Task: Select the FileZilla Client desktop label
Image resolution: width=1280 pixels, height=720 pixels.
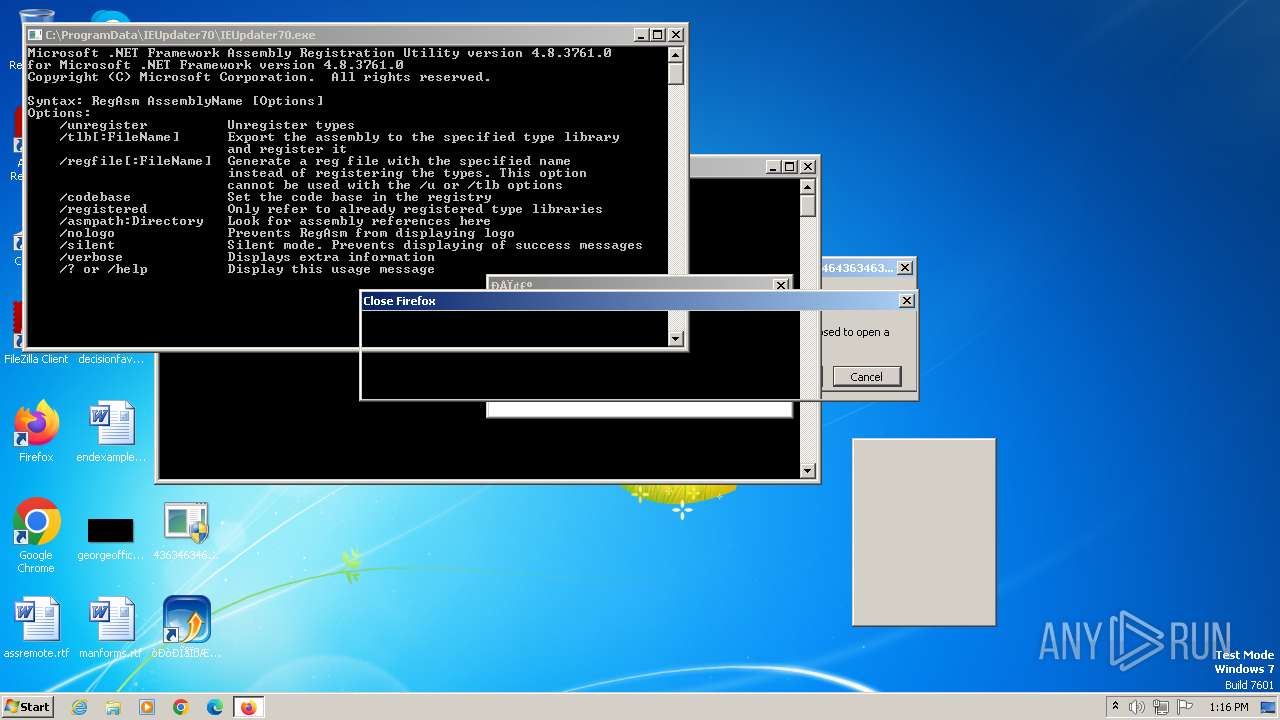Action: tap(36, 359)
